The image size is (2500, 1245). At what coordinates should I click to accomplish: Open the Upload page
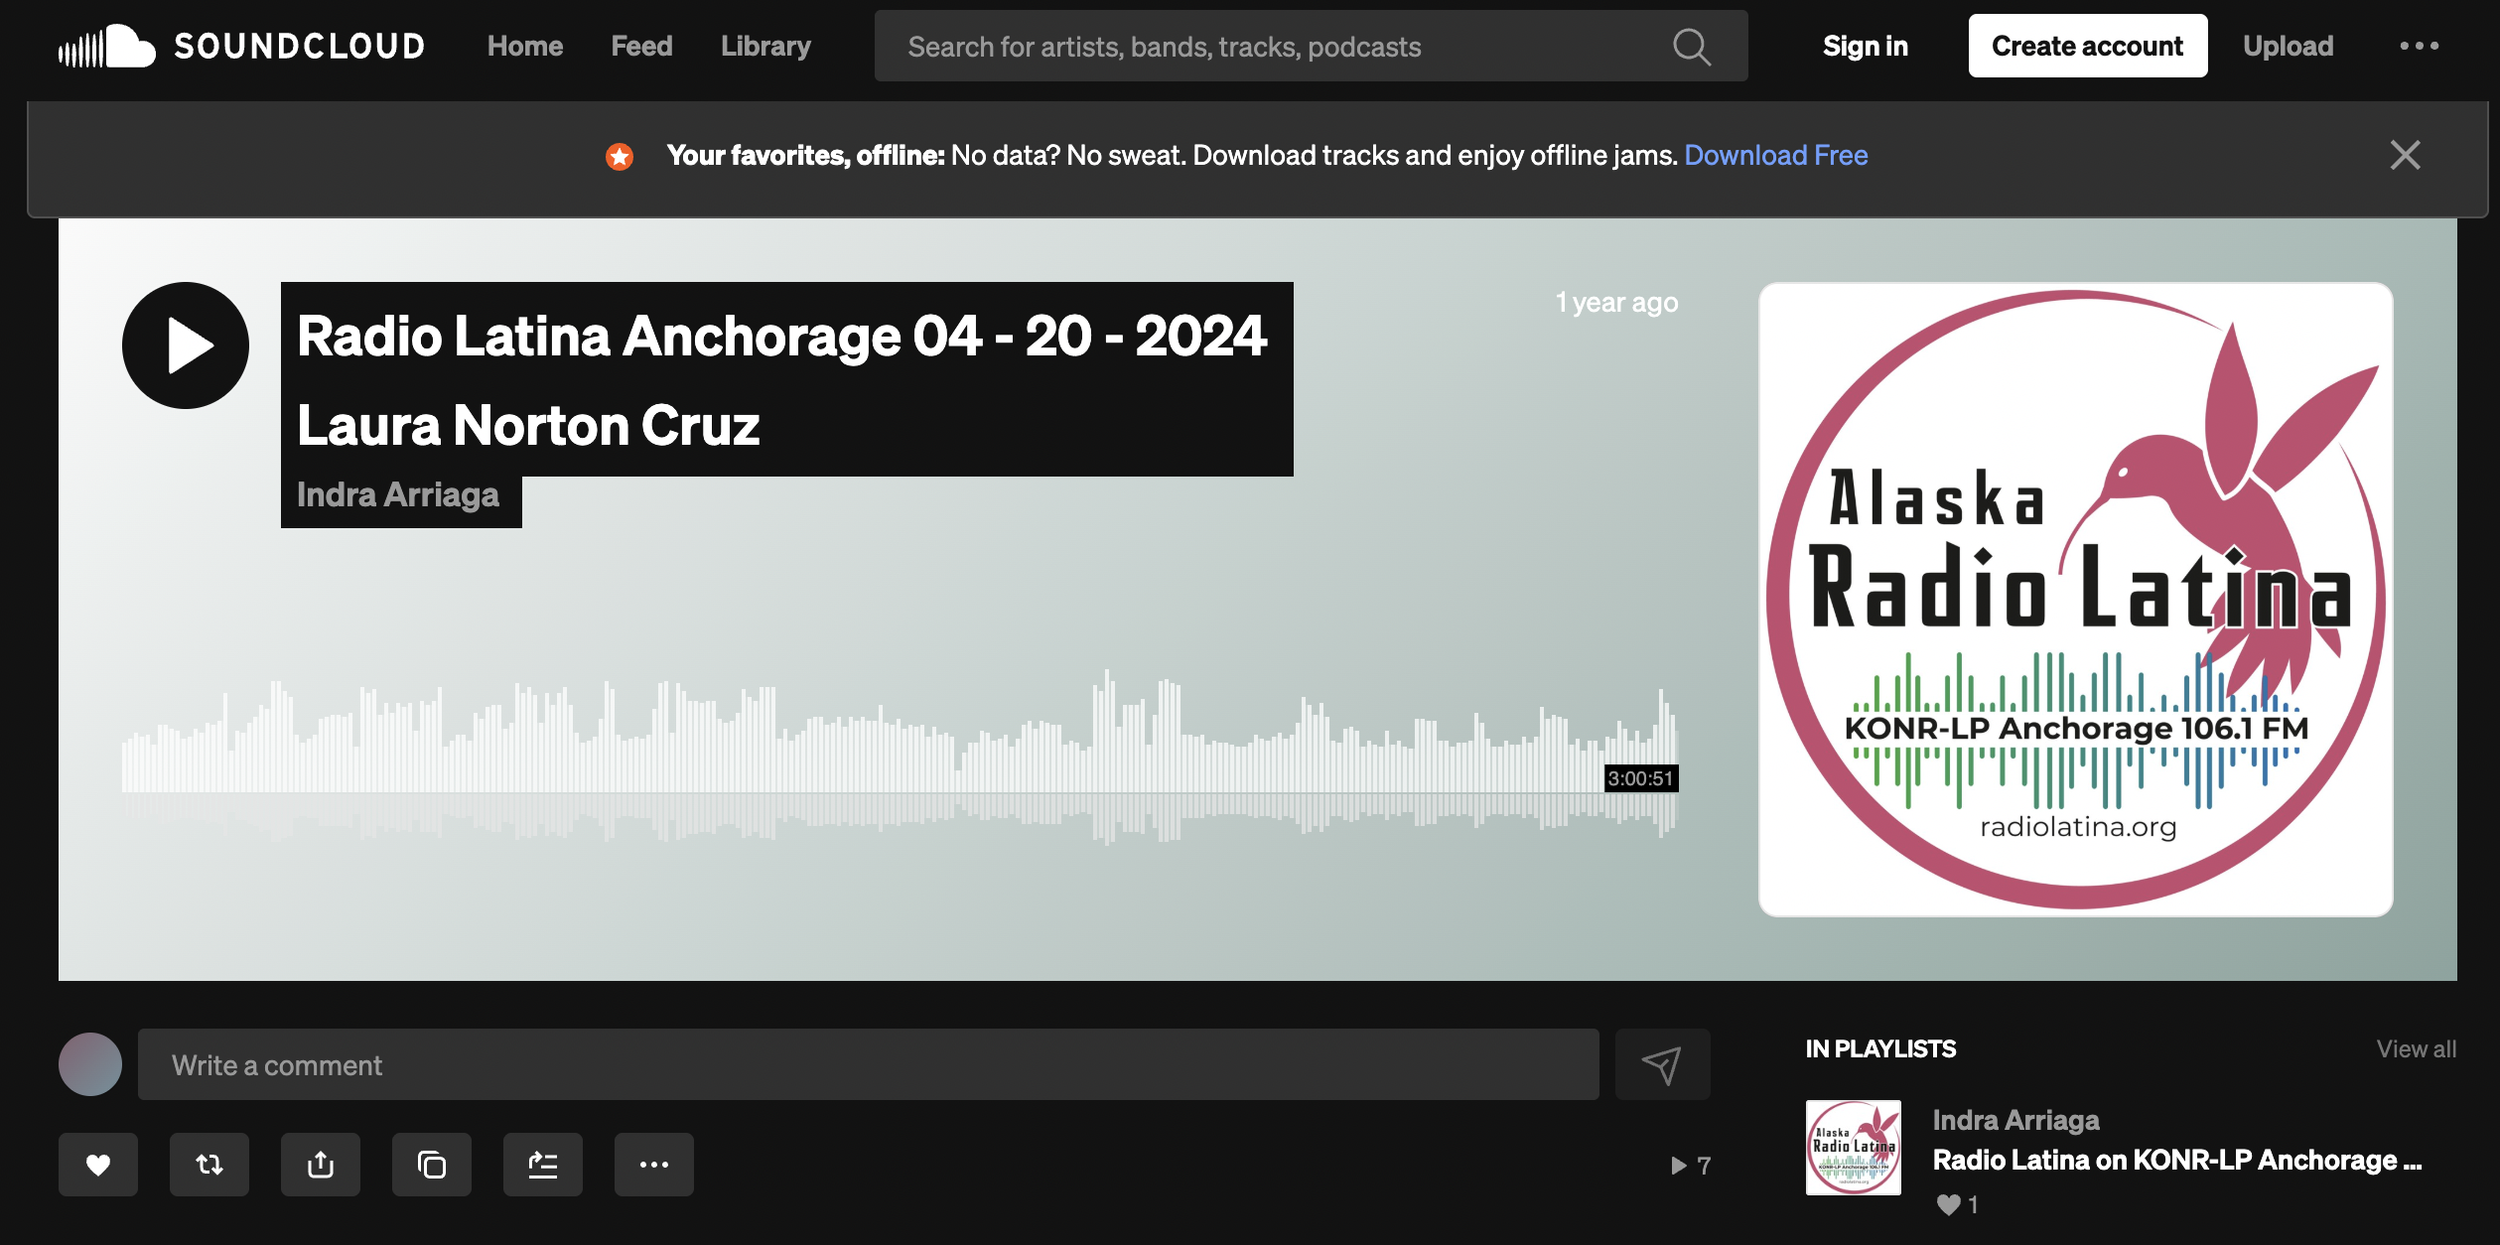pyautogui.click(x=2288, y=46)
